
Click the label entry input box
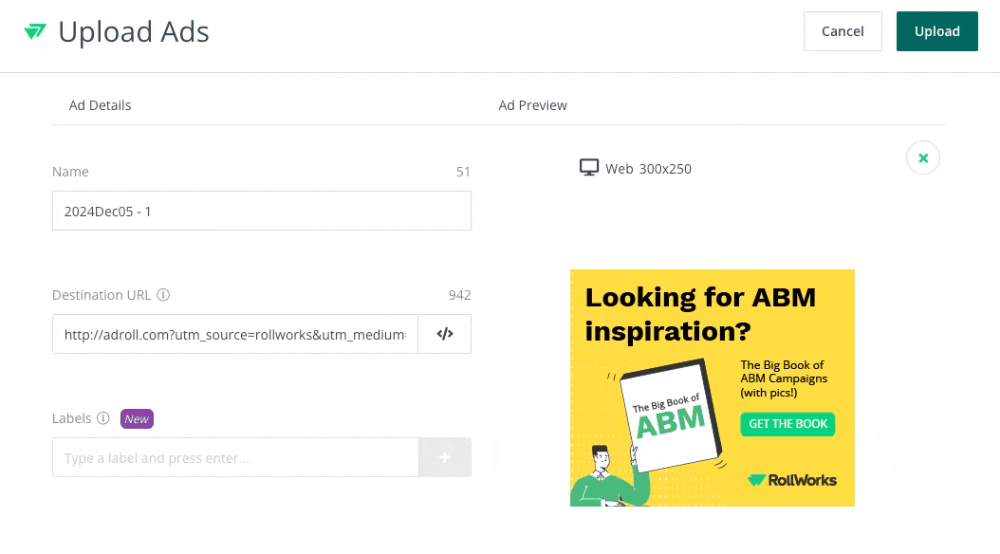[235, 458]
